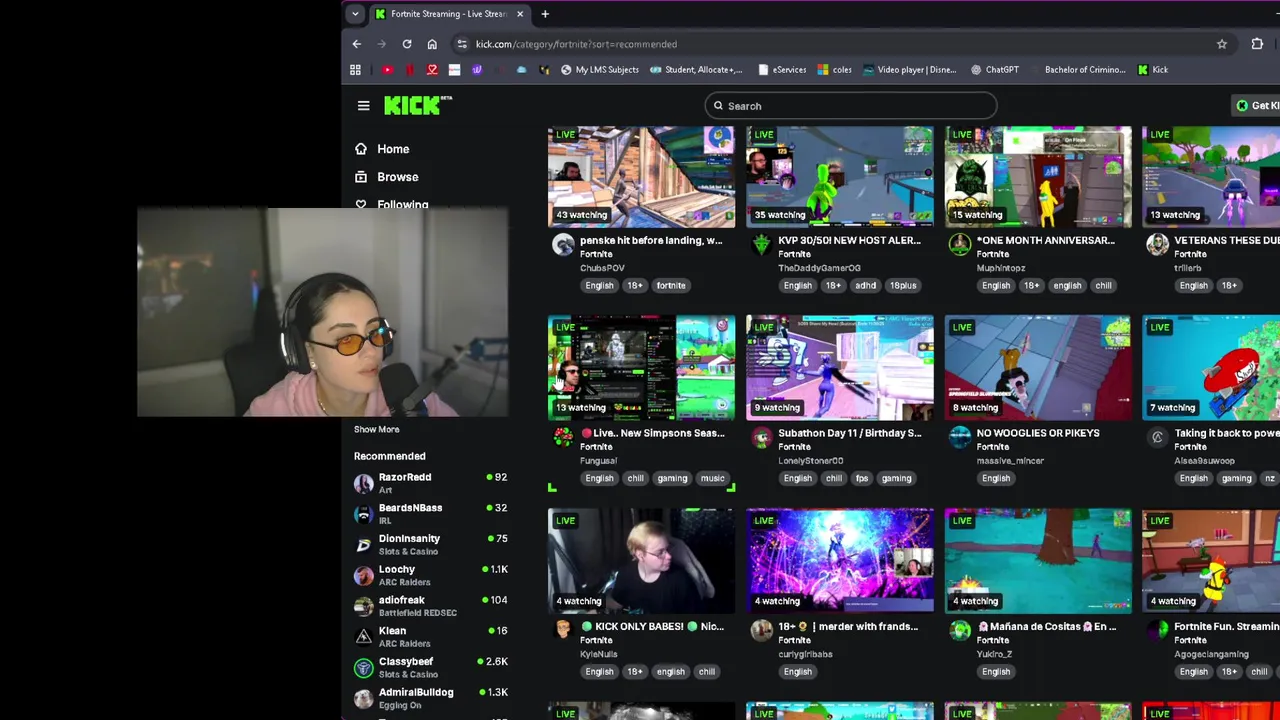Click the Home icon in the Kick sidebar
This screenshot has height=720, width=1280.
click(x=361, y=149)
